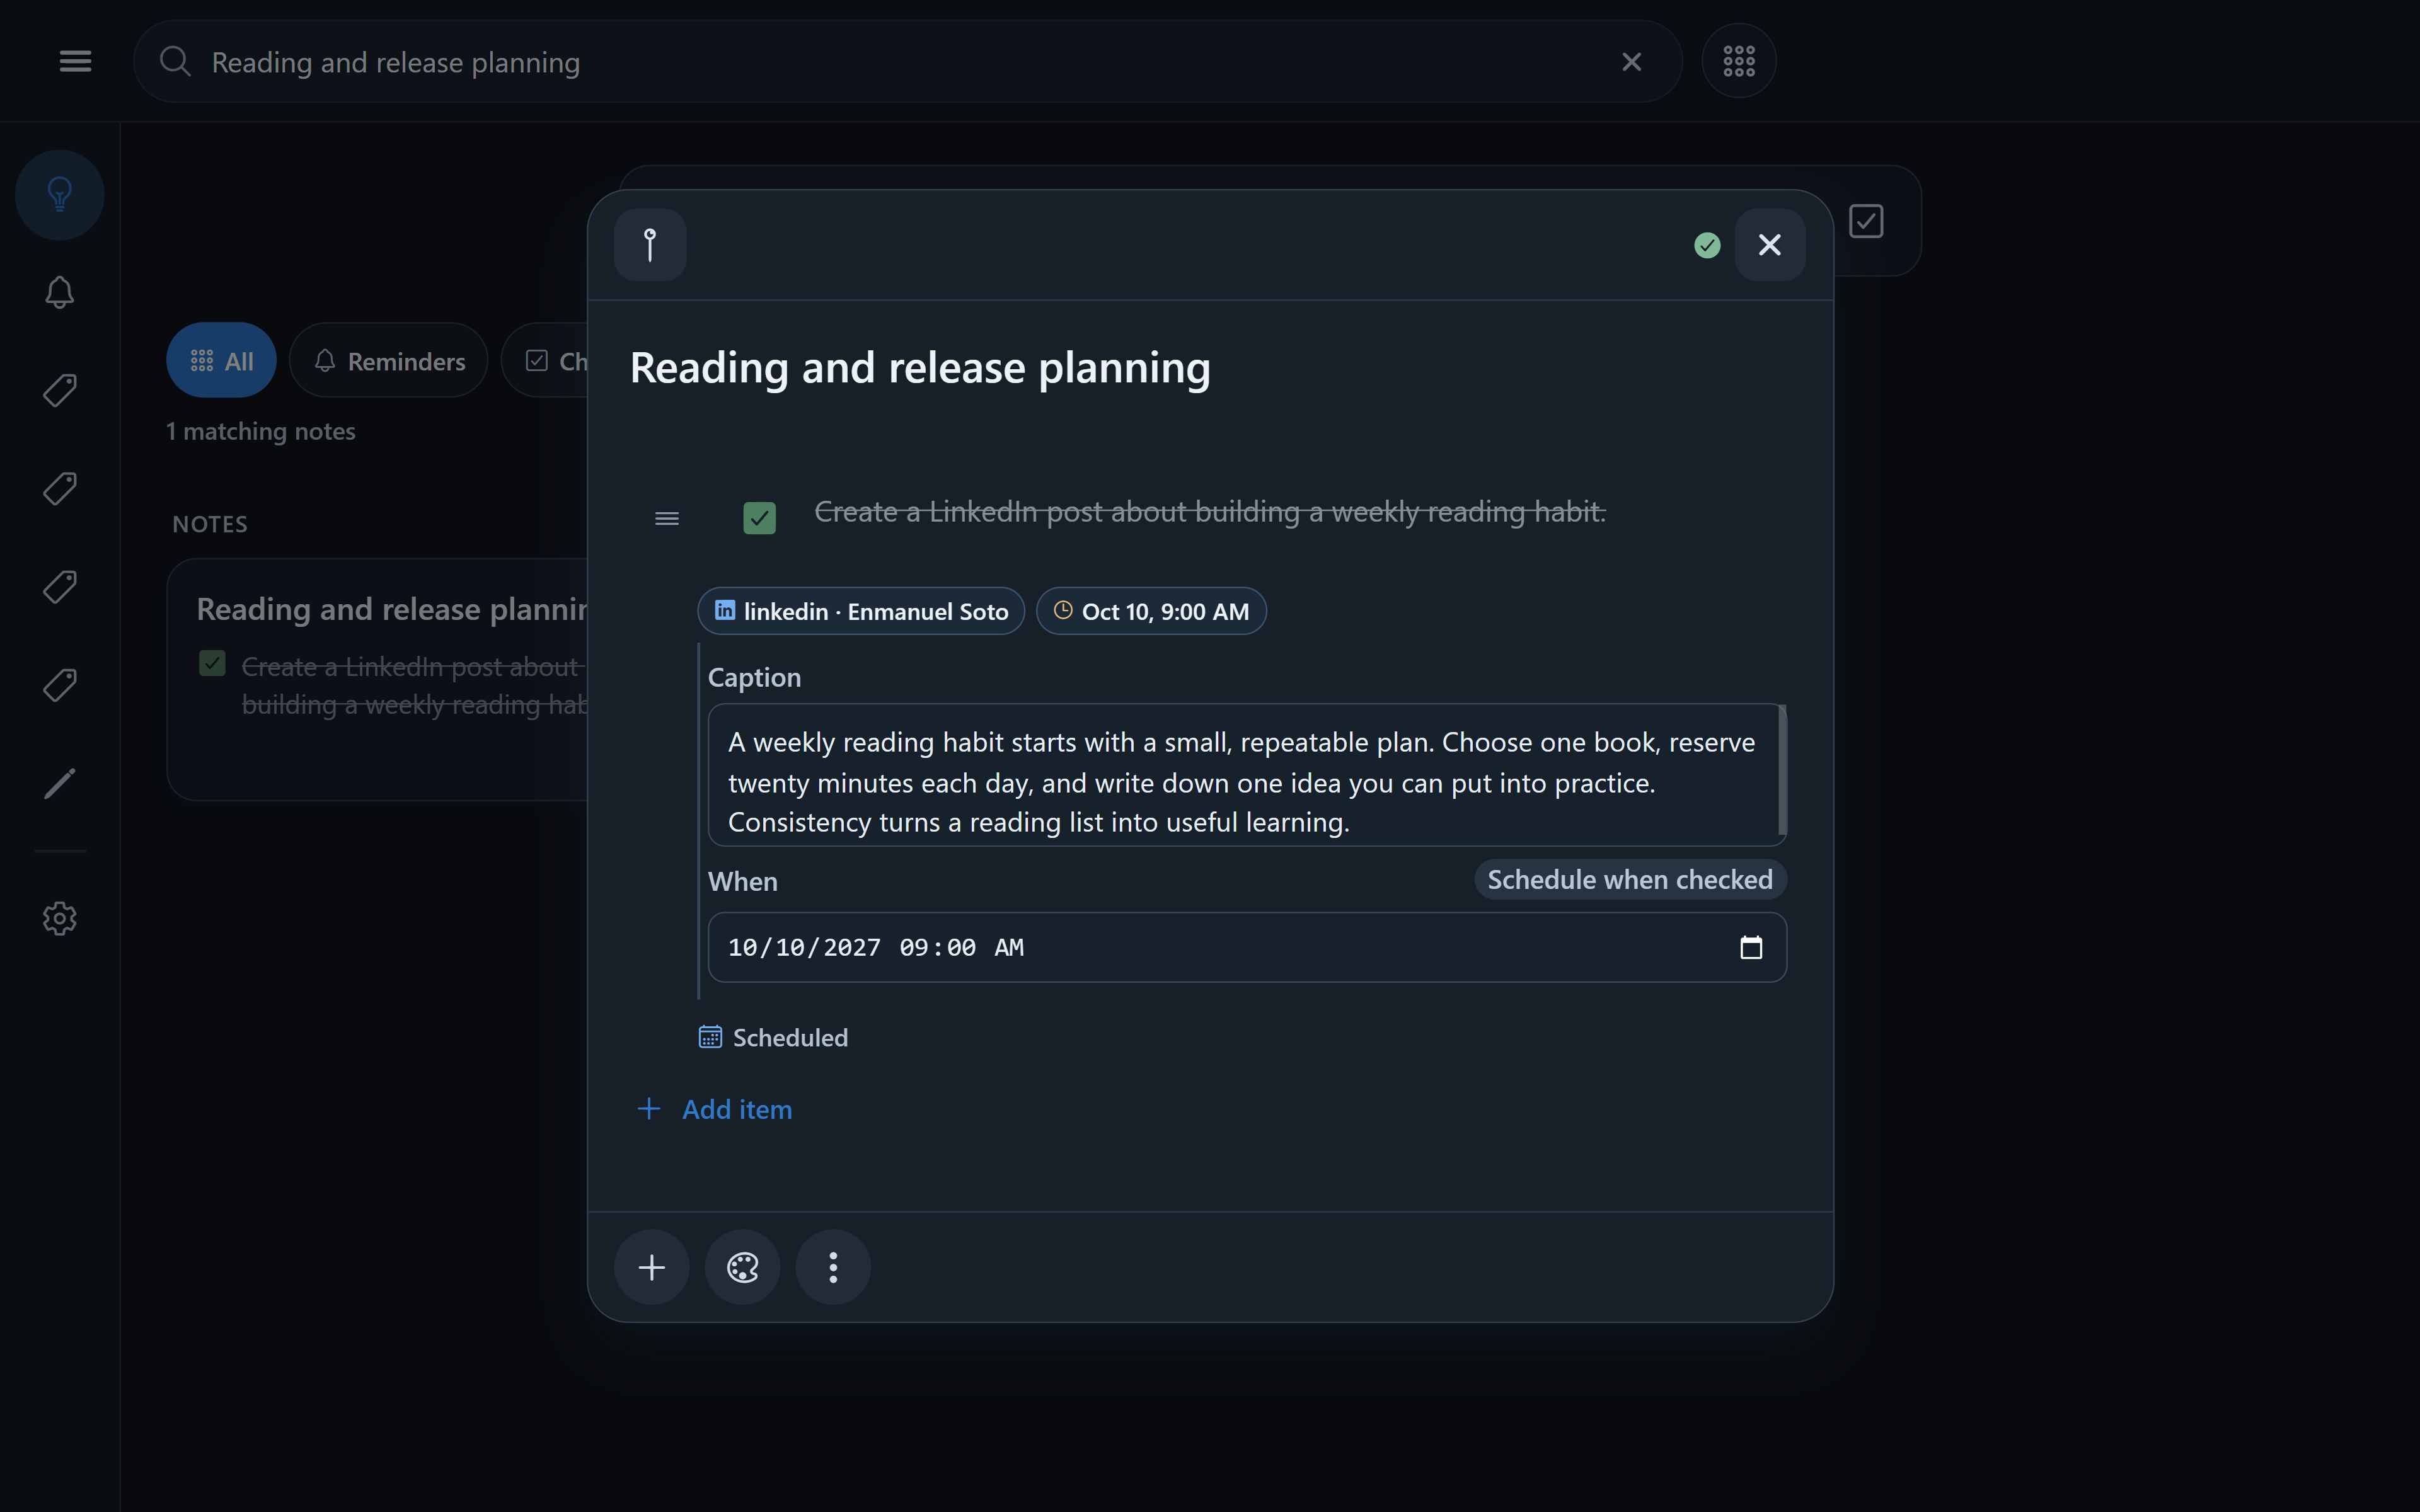The height and width of the screenshot is (1512, 2420).
Task: Select the Notes lightbulb sidebar icon
Action: (x=60, y=194)
